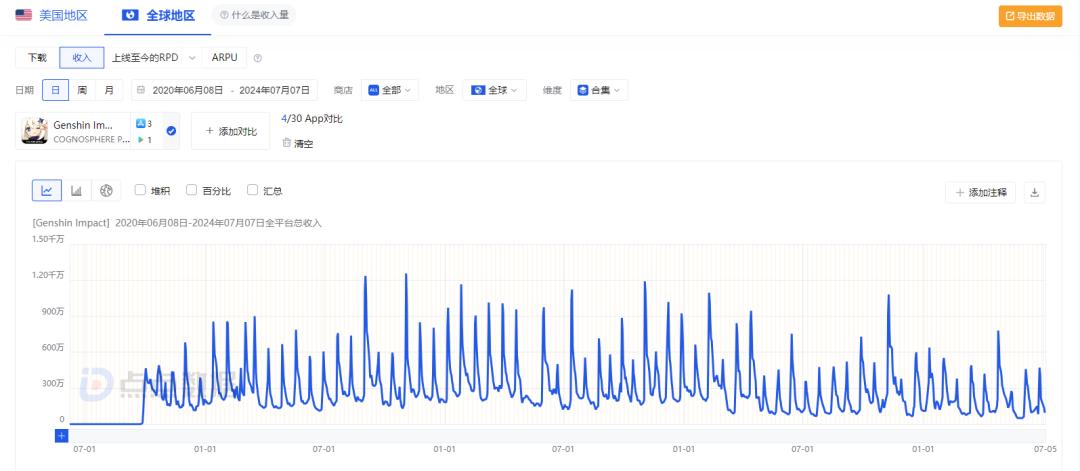Select the 下载 tab
This screenshot has height=471, width=1080.
tap(37, 58)
